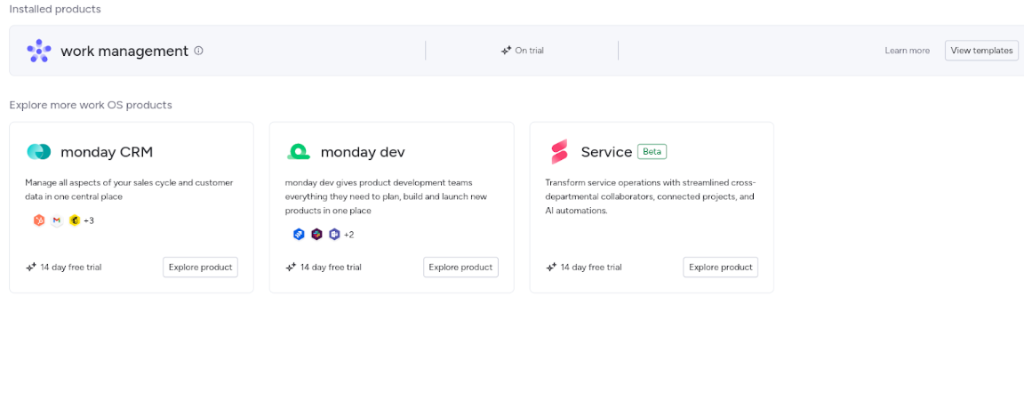Open the info icon beside work management
1024x409 pixels.
point(199,50)
